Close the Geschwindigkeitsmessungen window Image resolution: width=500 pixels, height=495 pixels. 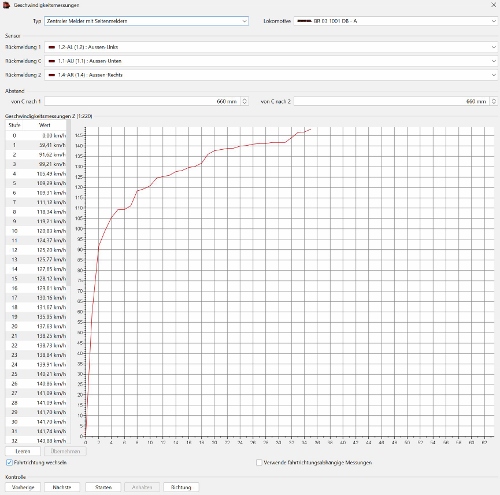click(493, 5)
